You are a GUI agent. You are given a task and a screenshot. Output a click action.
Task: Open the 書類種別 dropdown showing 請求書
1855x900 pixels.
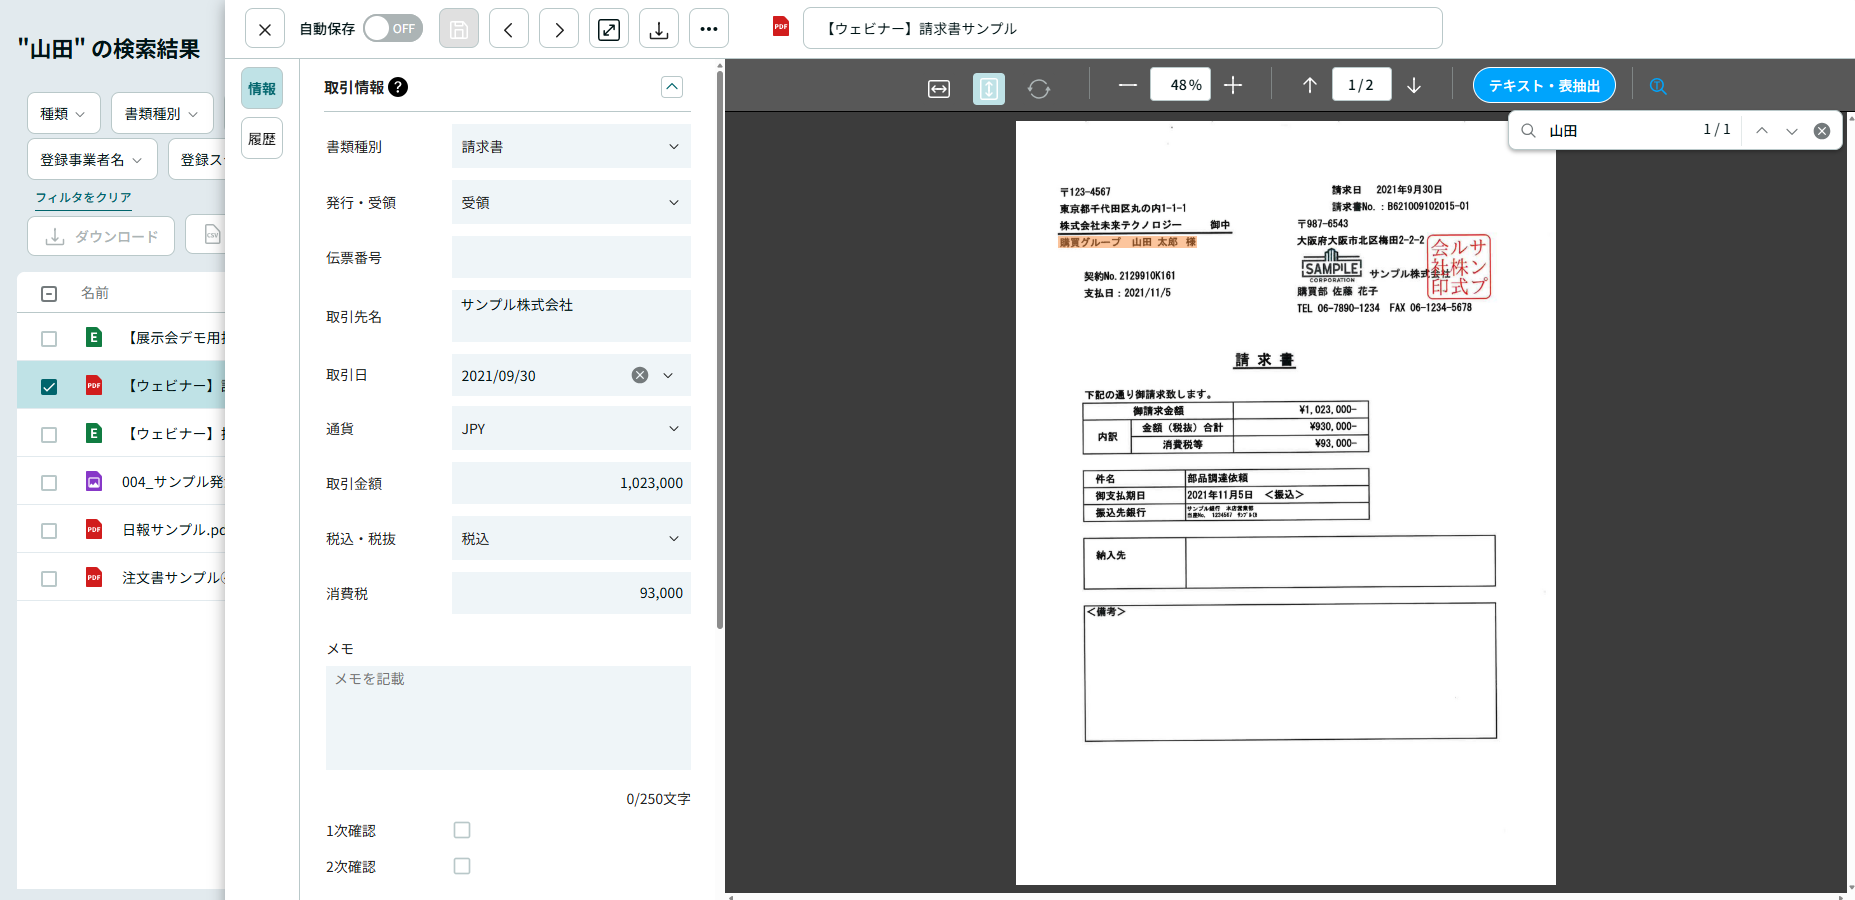570,146
